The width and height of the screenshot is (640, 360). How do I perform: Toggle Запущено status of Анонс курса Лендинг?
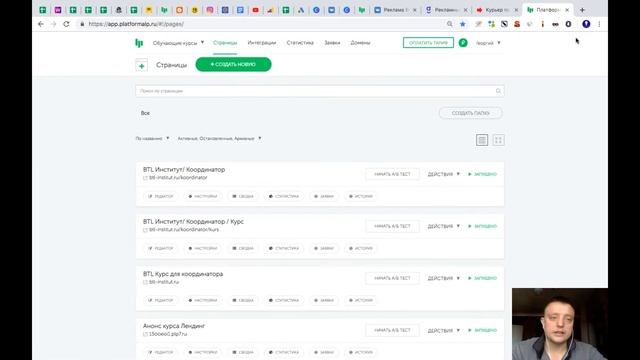(482, 330)
